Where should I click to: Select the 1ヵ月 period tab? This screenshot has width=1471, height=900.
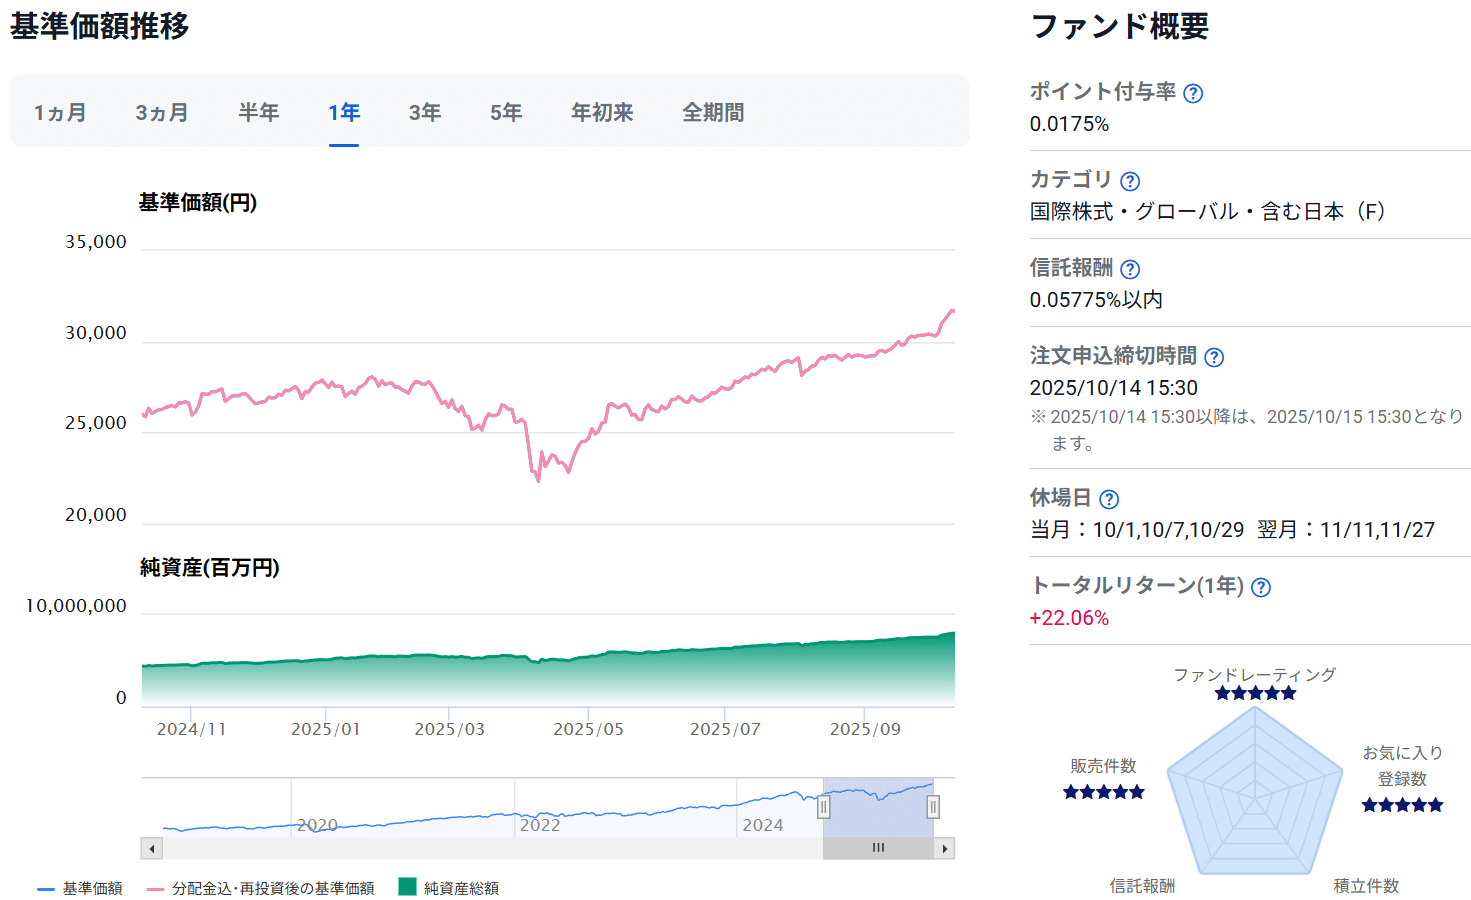click(x=60, y=113)
